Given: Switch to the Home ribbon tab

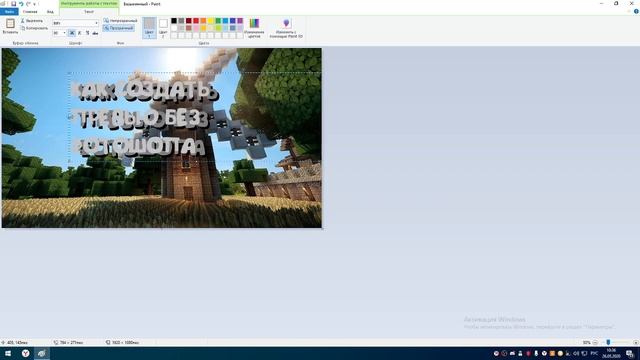Looking at the screenshot, I should 30,11.
